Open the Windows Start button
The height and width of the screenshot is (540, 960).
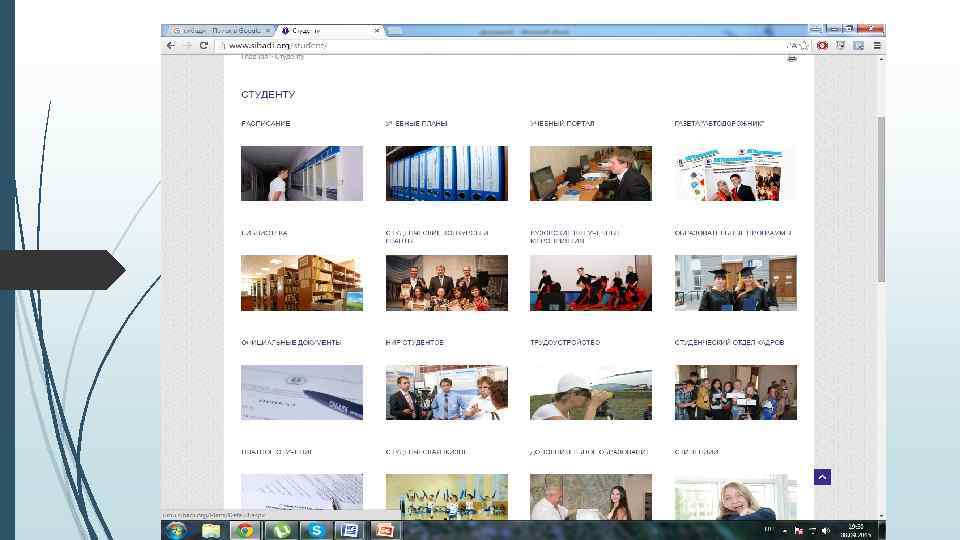click(176, 530)
